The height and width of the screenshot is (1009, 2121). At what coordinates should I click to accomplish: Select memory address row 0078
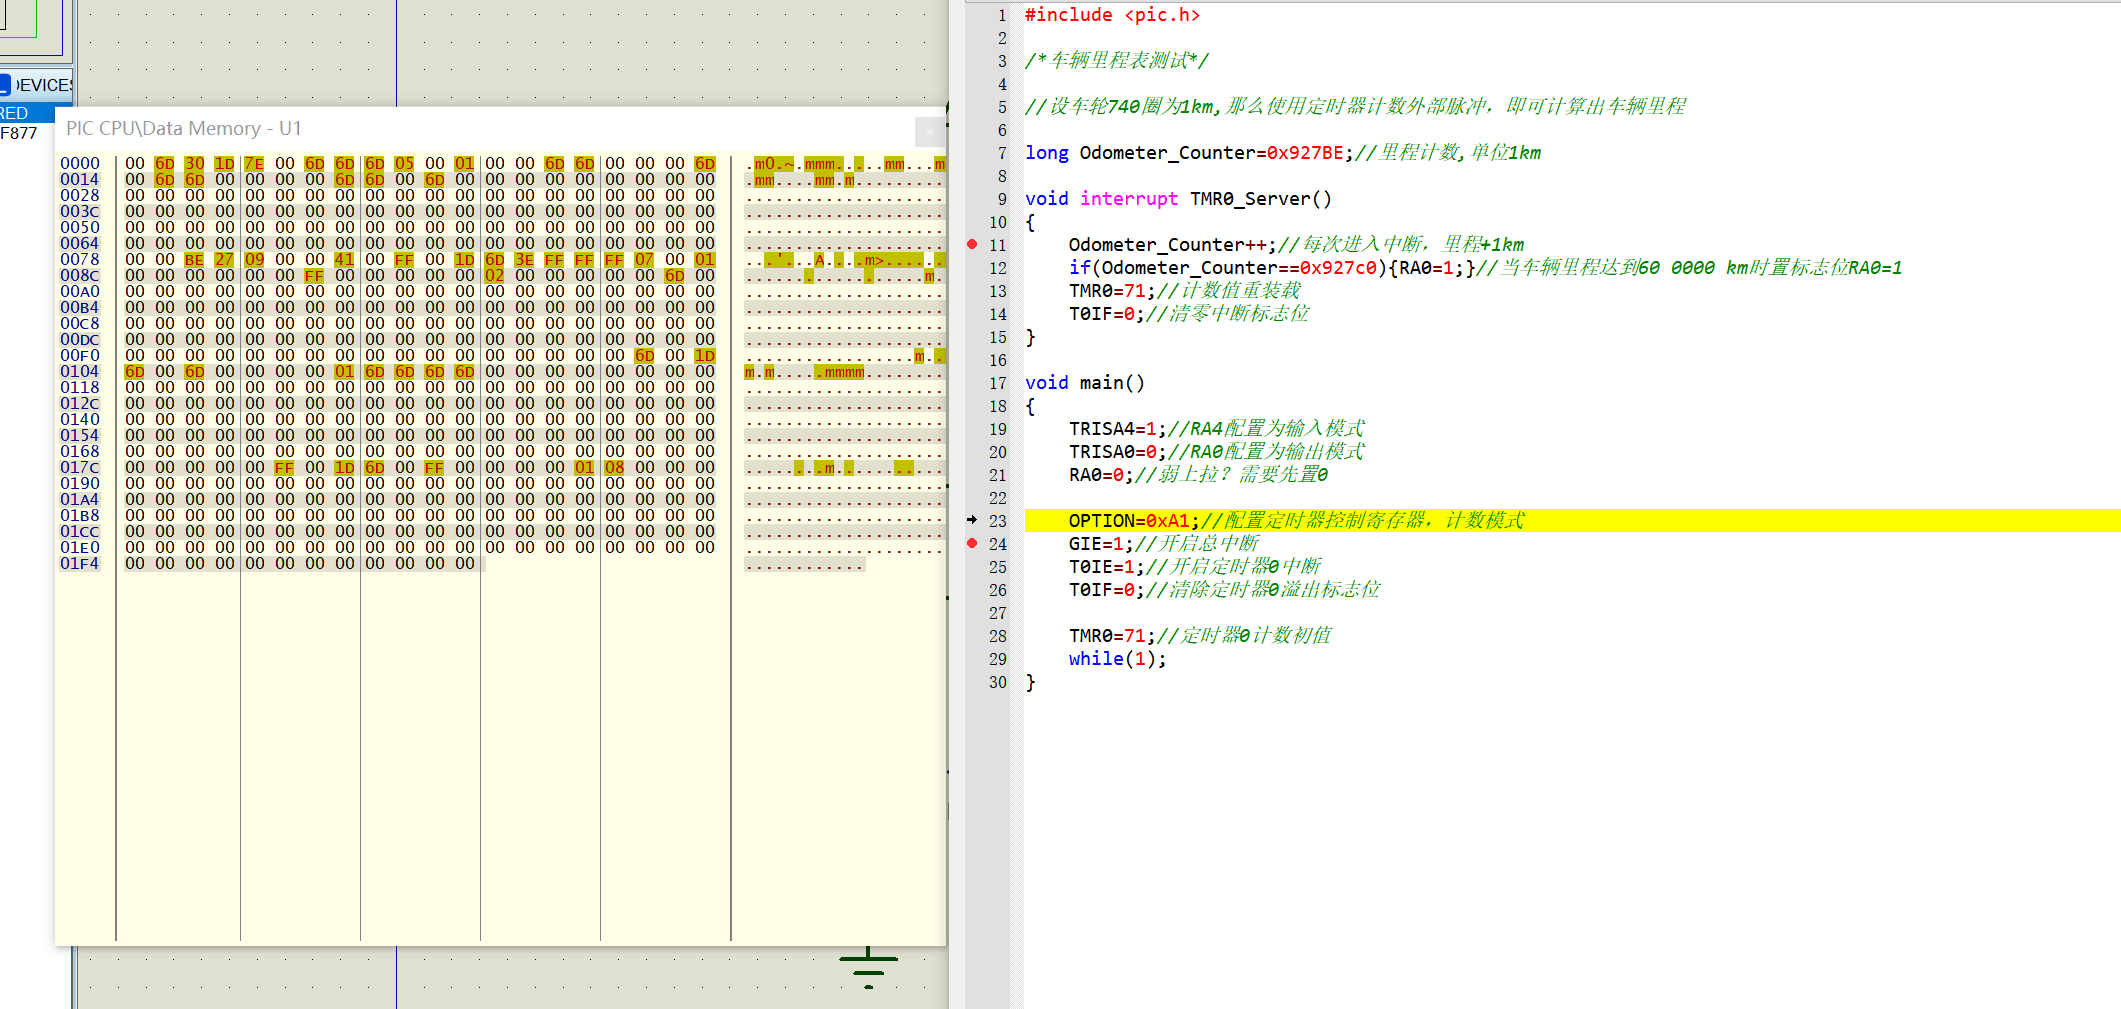coord(80,260)
